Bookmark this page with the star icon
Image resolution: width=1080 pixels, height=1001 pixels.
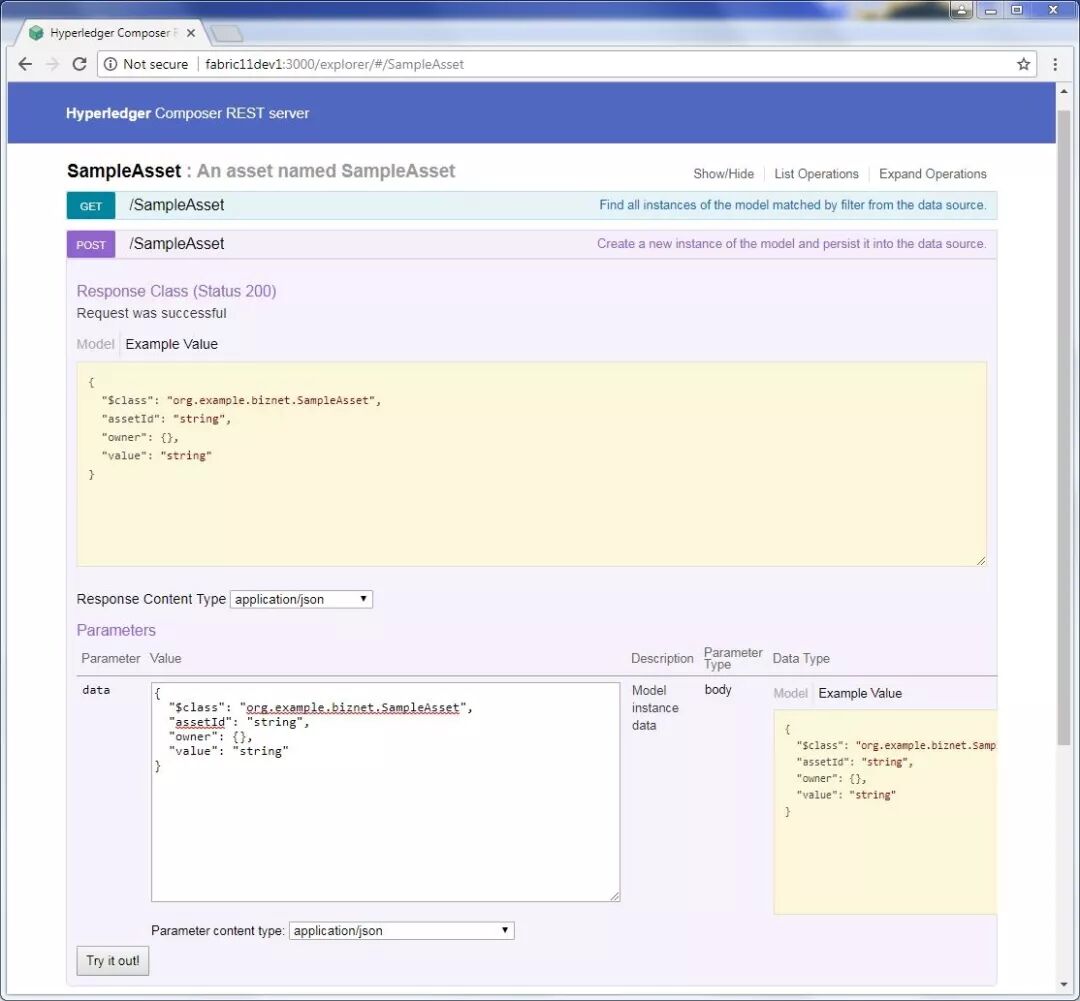tap(1024, 64)
